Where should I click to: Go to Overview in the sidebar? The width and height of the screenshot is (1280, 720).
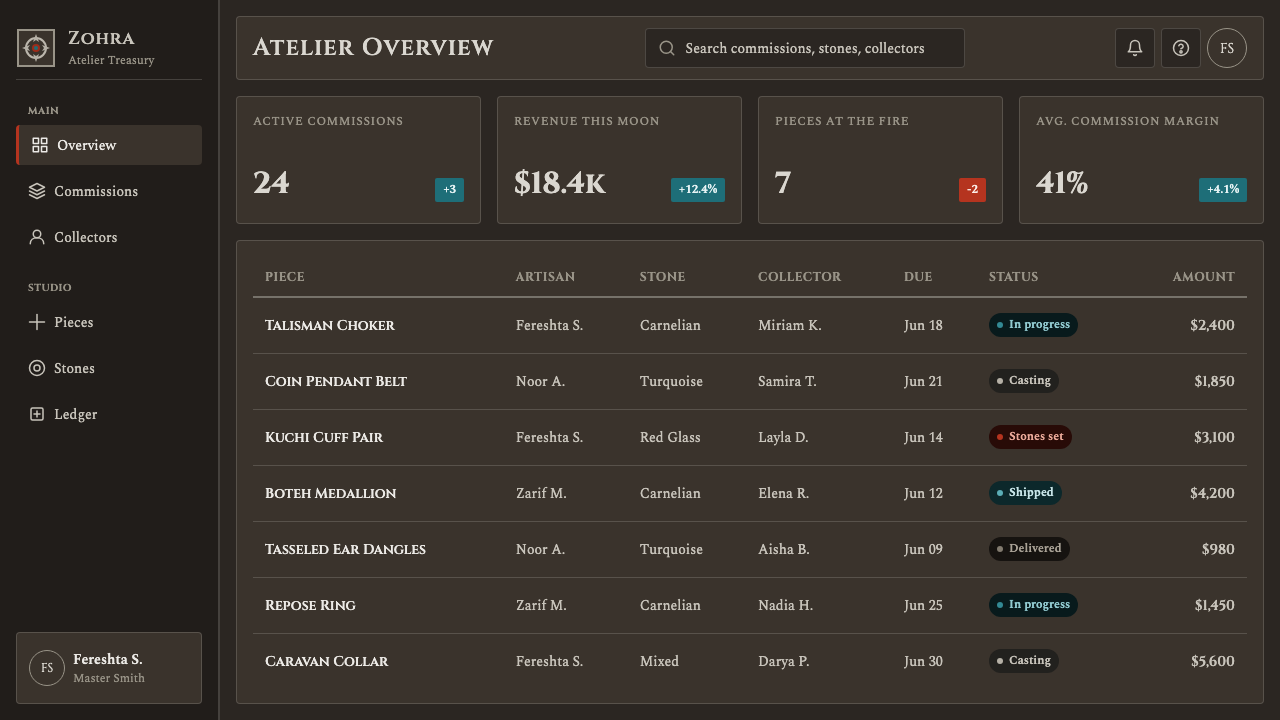[109, 145]
